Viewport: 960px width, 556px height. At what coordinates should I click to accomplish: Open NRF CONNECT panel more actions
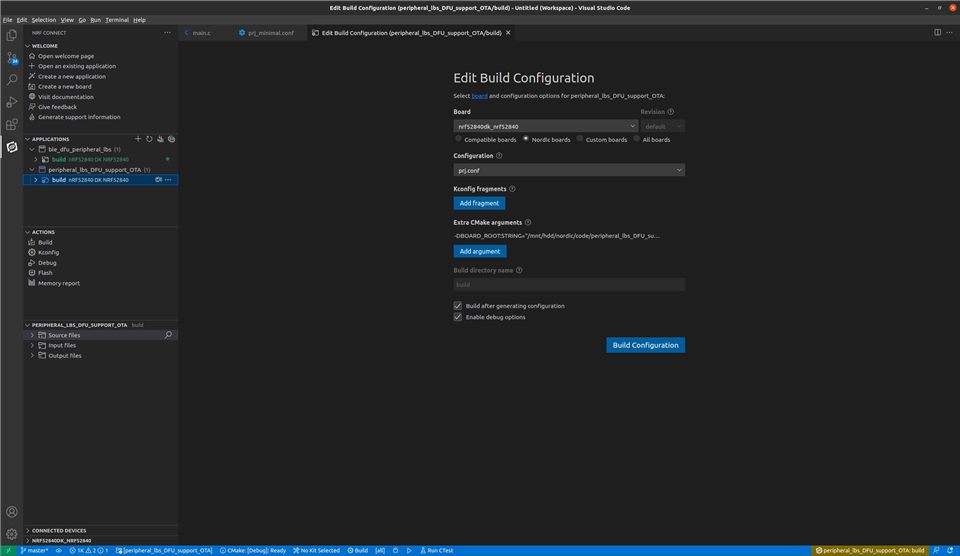[167, 33]
